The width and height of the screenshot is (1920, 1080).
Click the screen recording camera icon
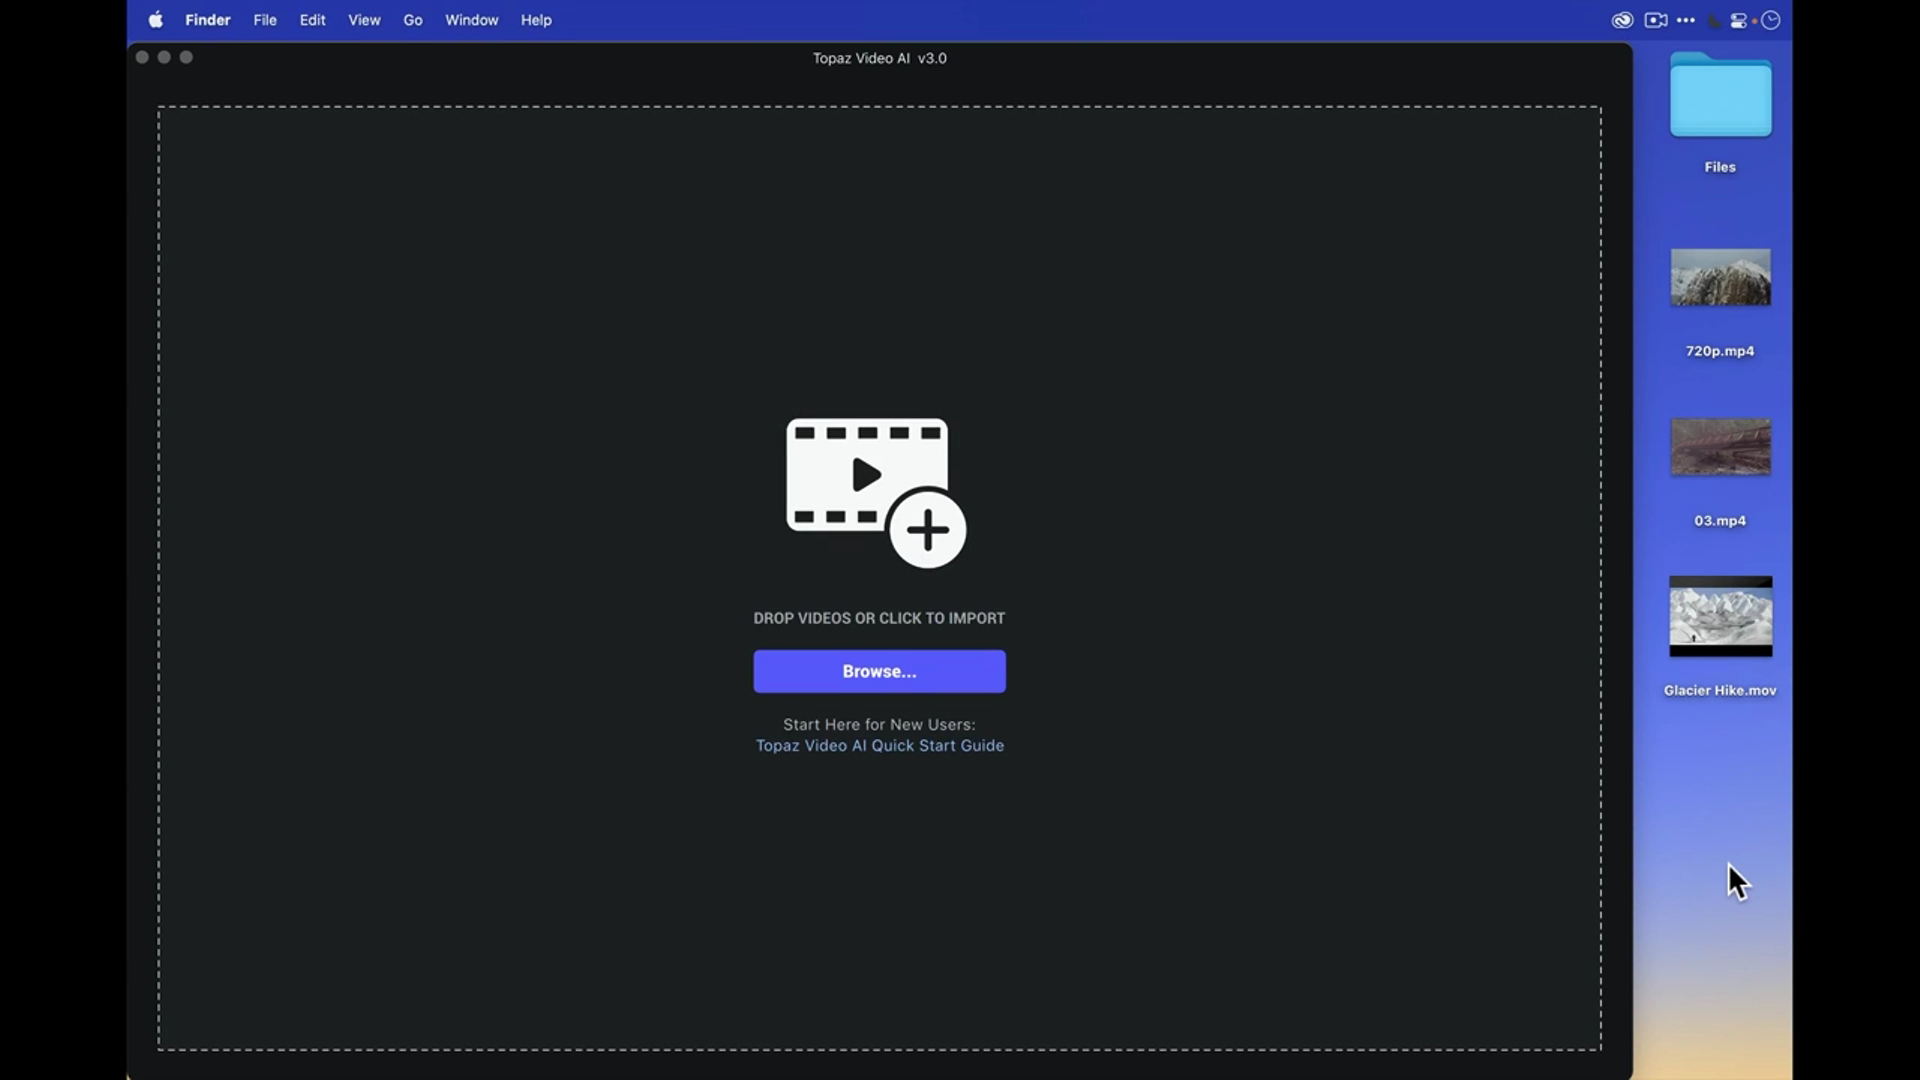click(x=1656, y=20)
